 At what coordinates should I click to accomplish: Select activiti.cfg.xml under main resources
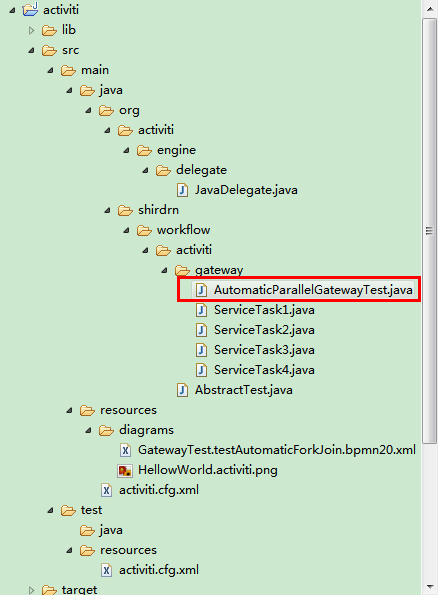(159, 490)
